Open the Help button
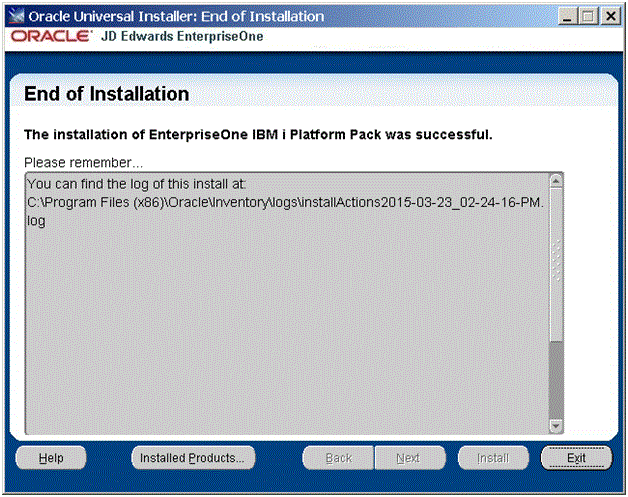Image resolution: width=628 pixels, height=497 pixels. pyautogui.click(x=51, y=457)
